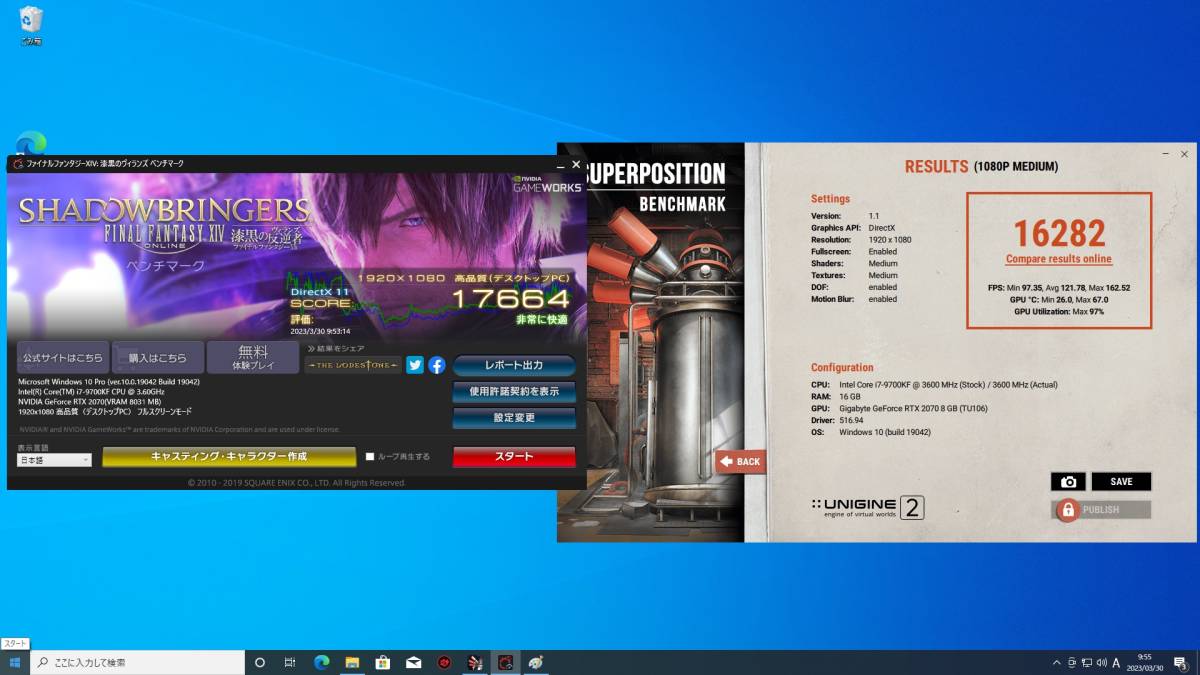Share FFXIV benchmark result on Facebook
Screen dimensions: 1200x675
point(437,365)
